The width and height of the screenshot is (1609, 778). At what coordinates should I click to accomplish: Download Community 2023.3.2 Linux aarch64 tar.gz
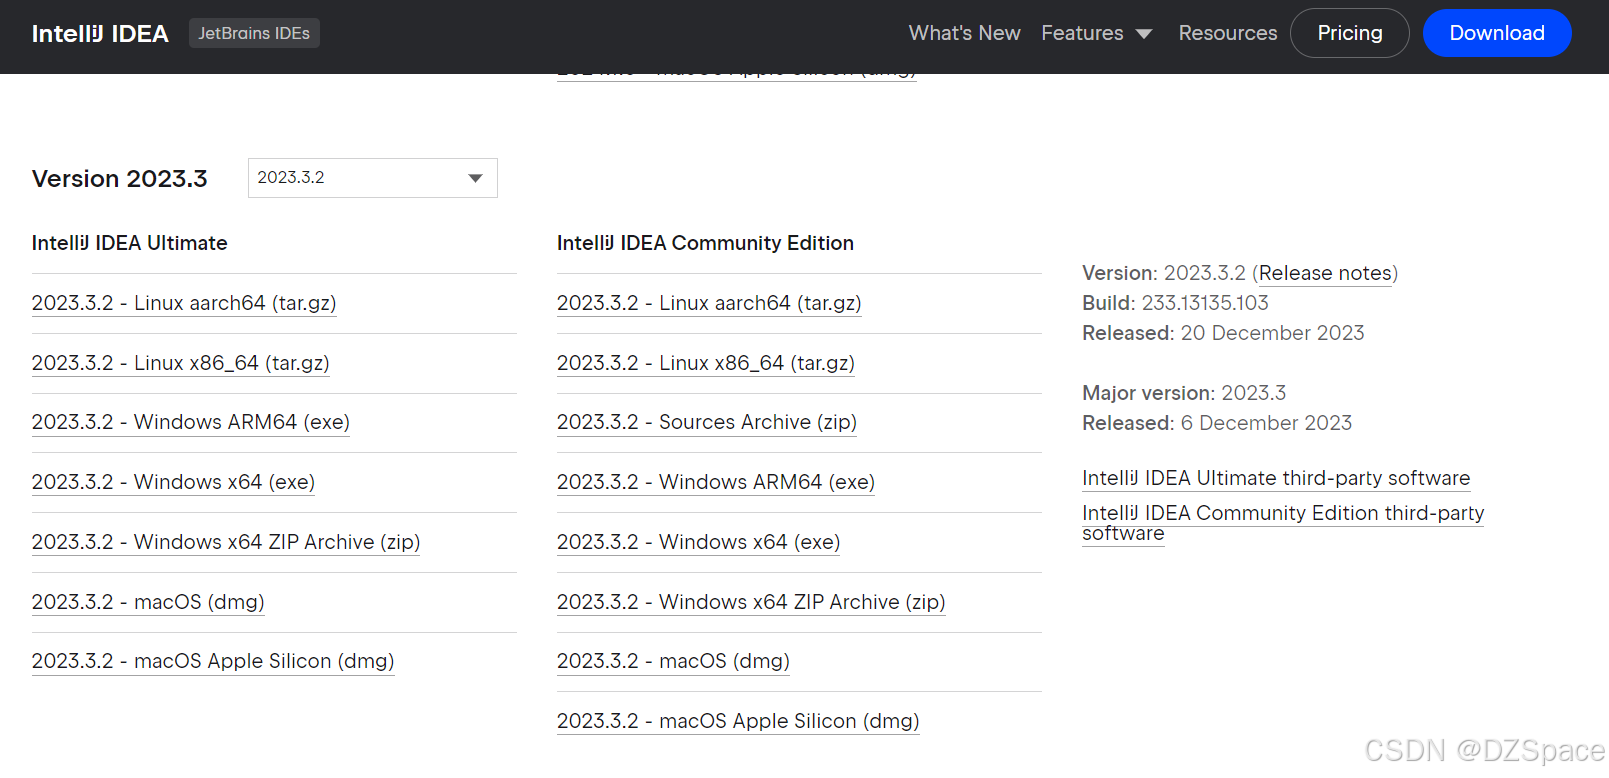[709, 303]
